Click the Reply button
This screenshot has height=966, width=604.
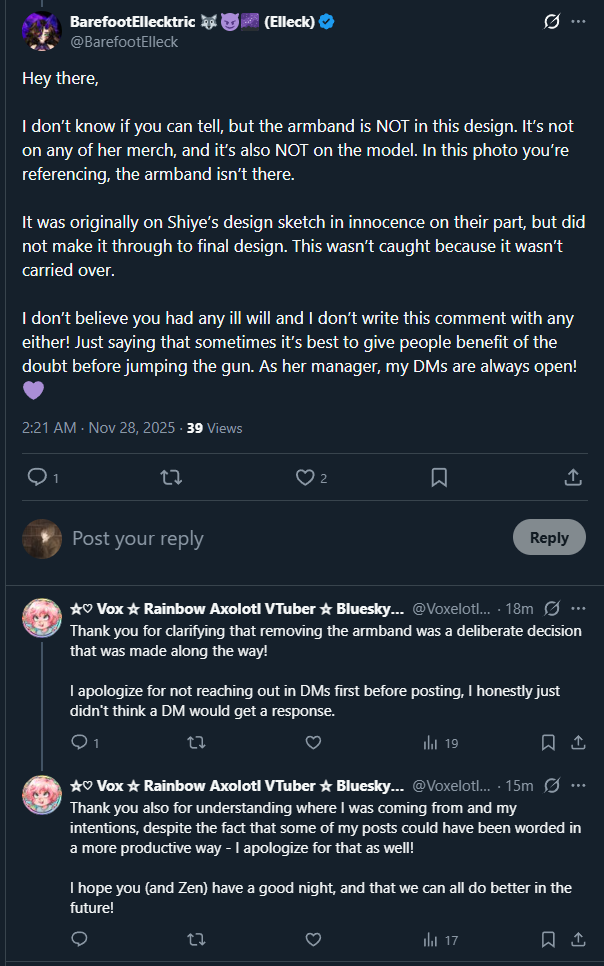pos(549,537)
